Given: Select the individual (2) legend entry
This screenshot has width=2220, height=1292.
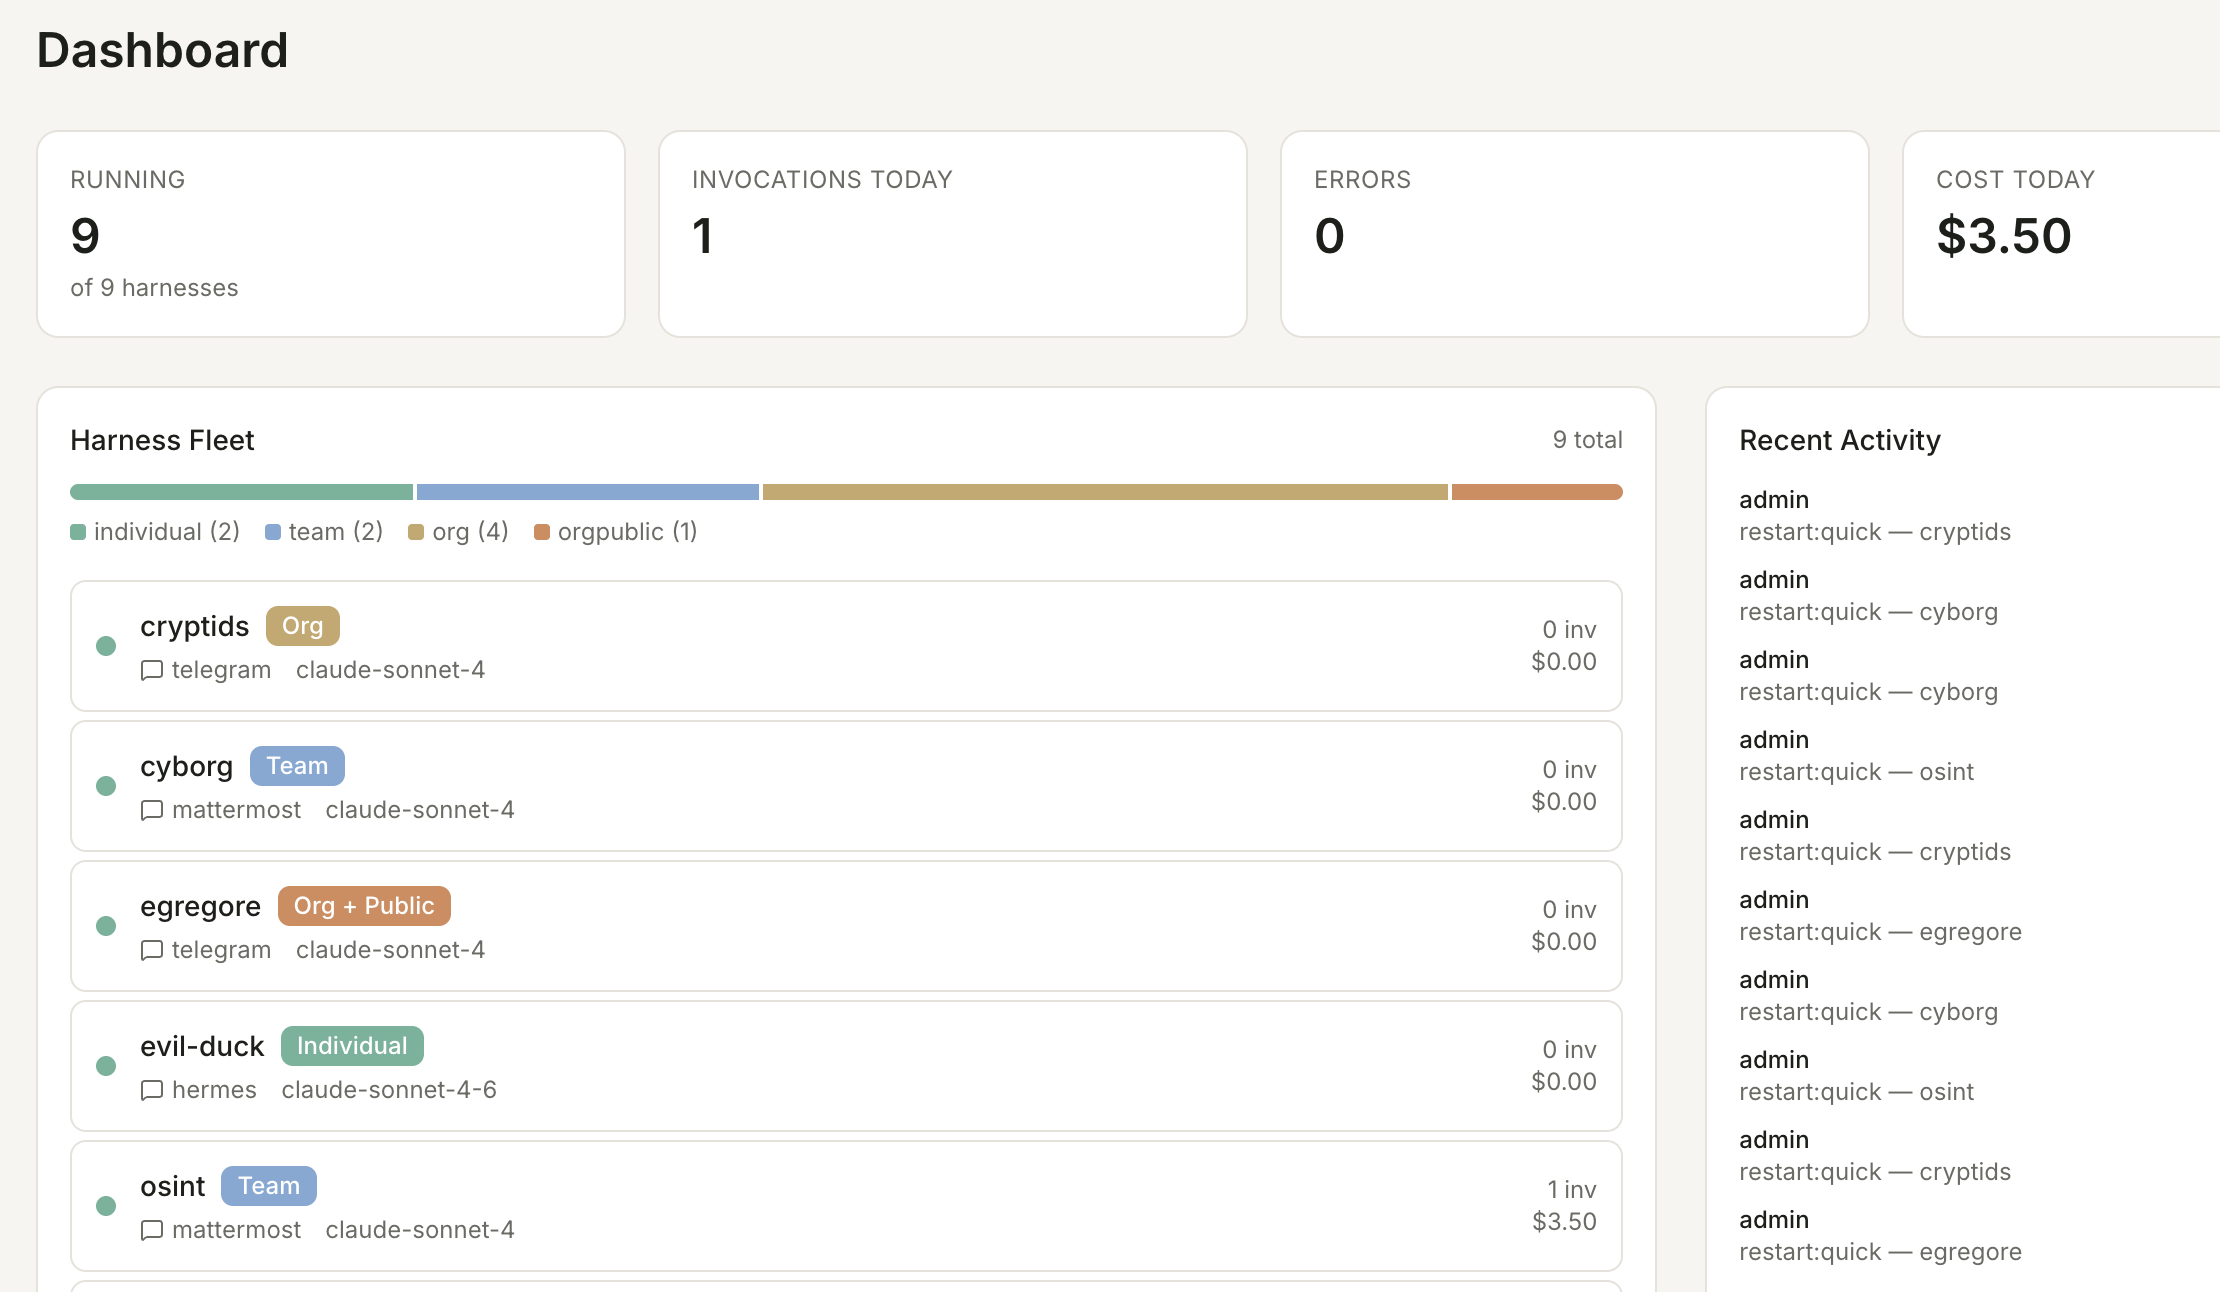Looking at the screenshot, I should click(155, 532).
